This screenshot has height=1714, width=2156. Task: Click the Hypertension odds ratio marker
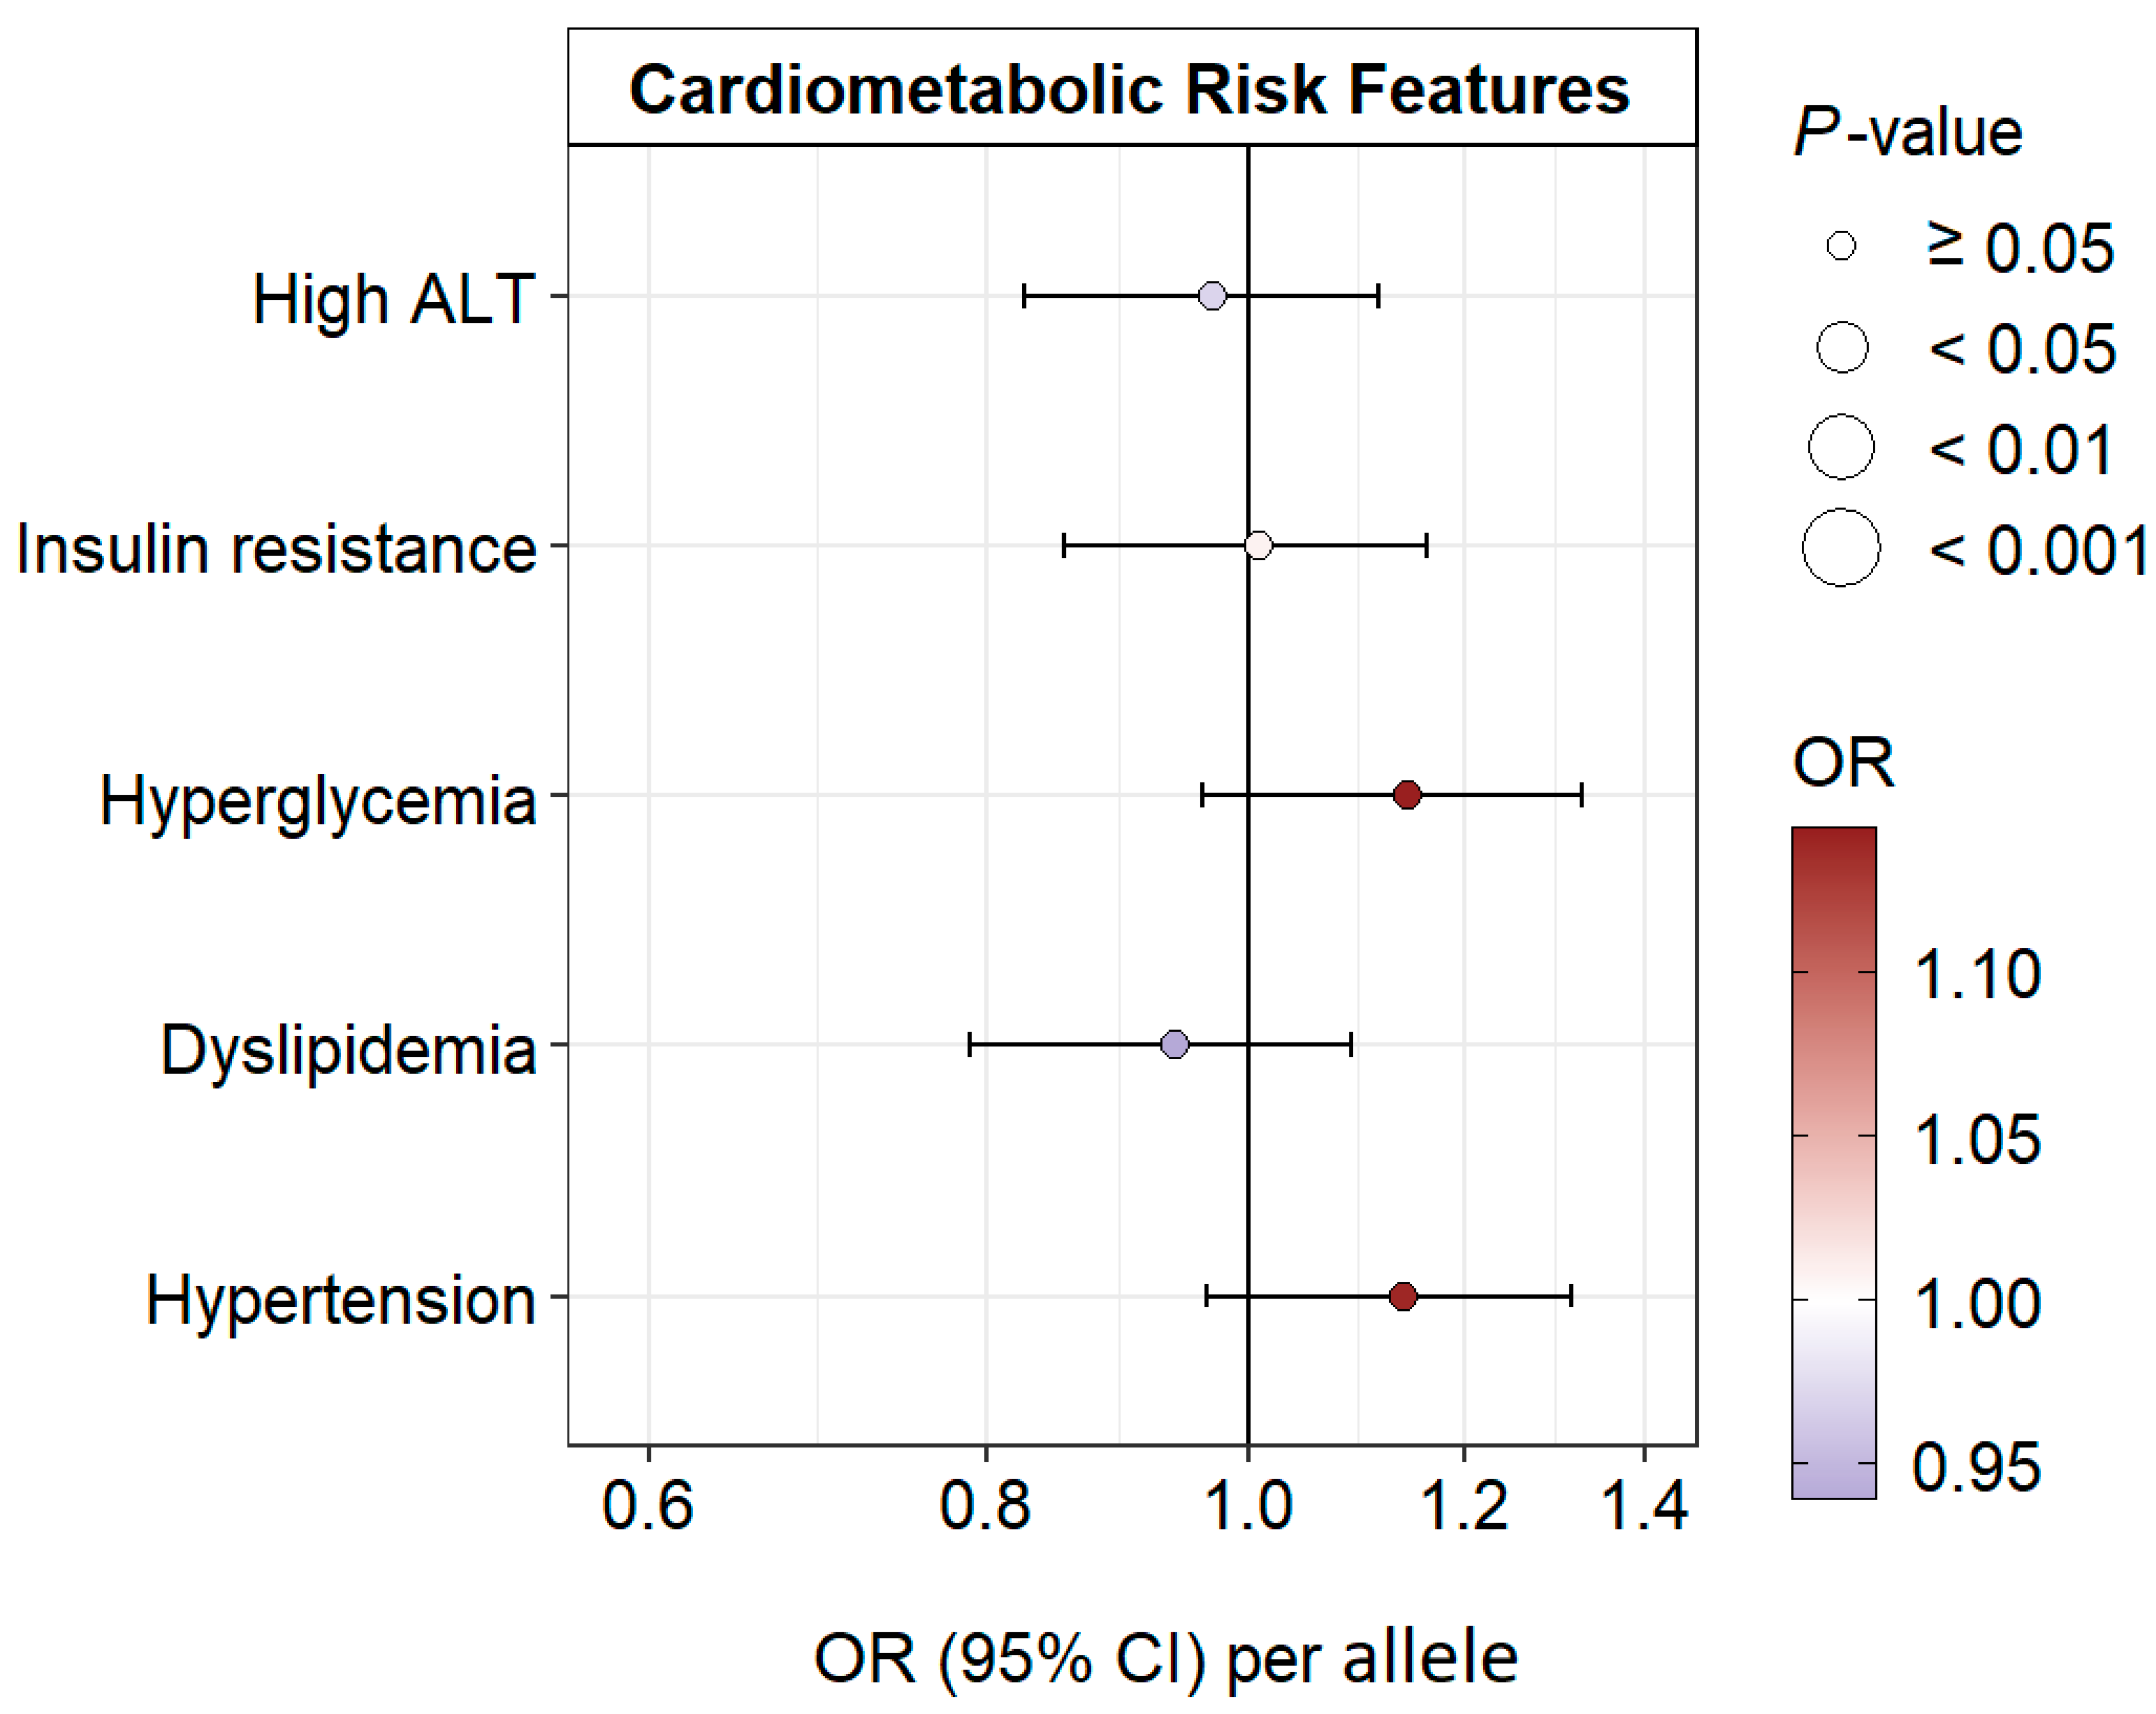point(1403,1296)
